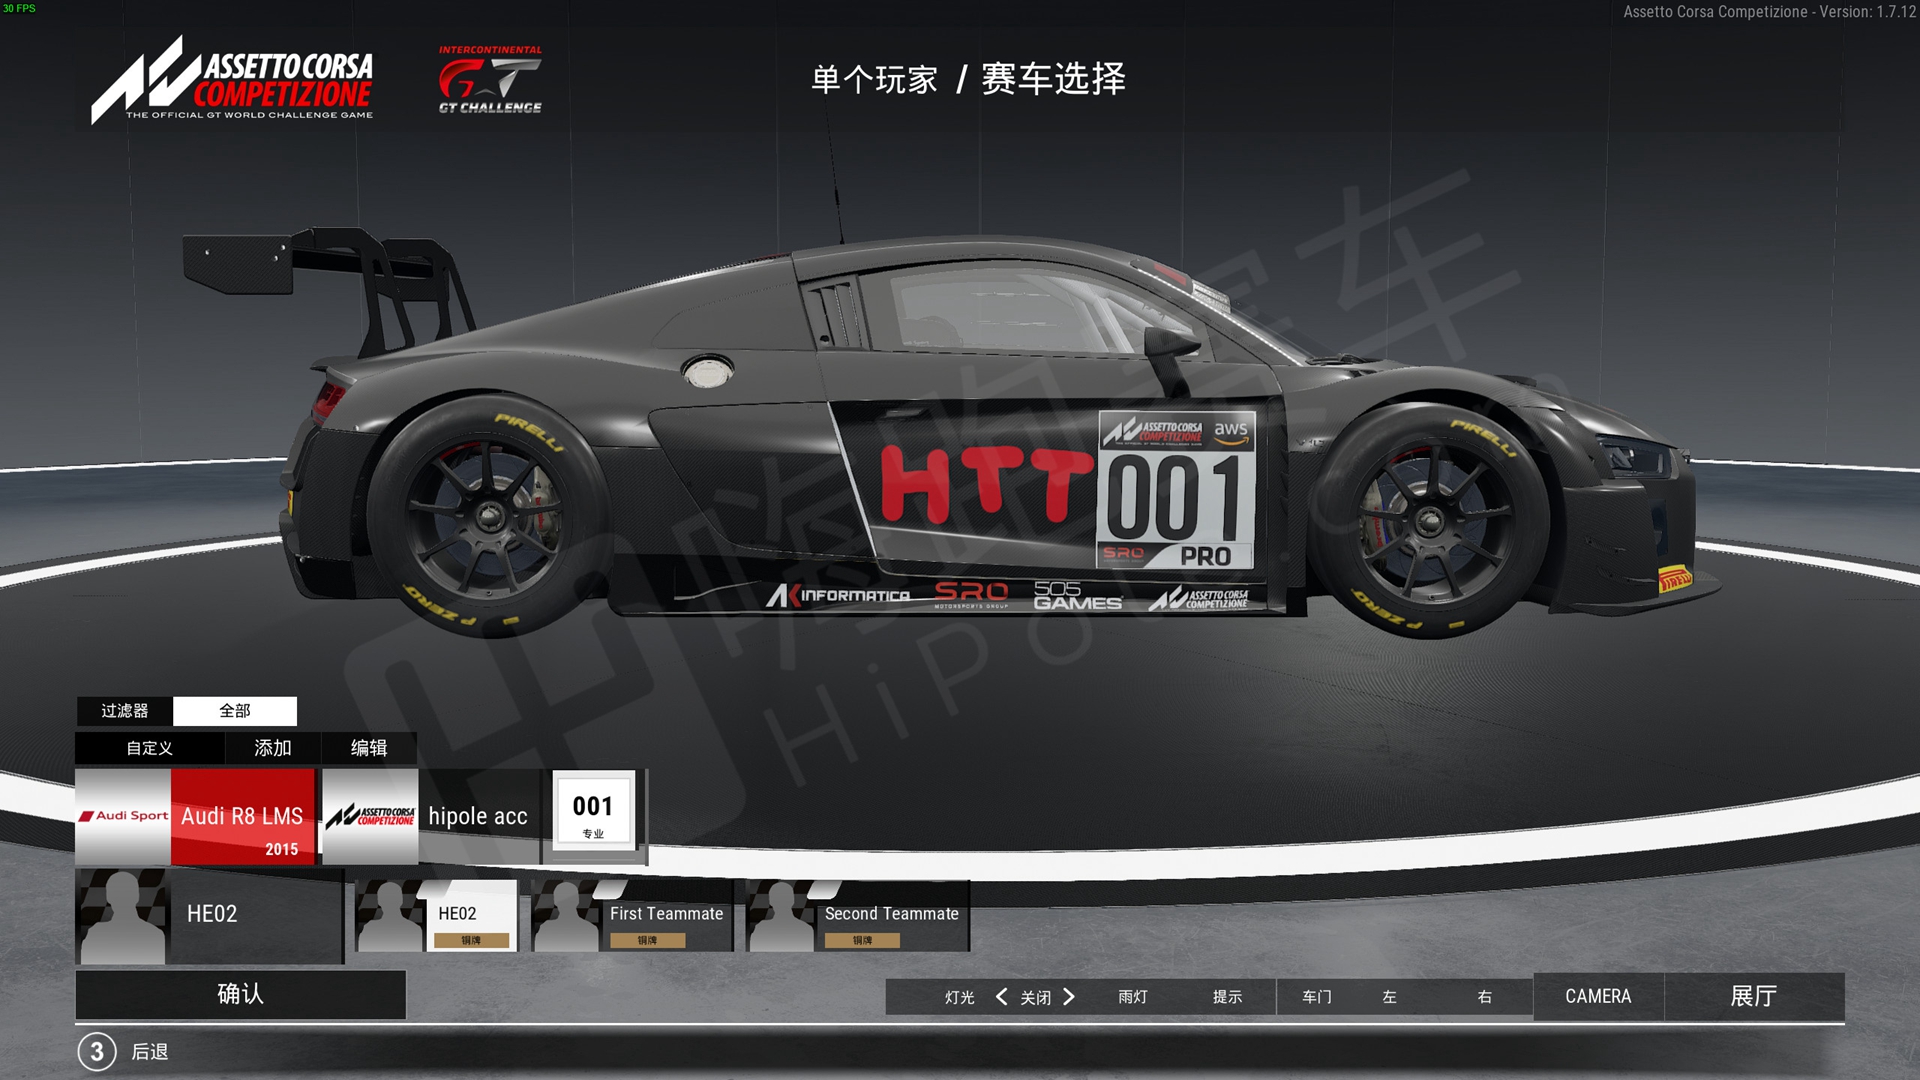Click the CAMERA button

(x=1598, y=997)
